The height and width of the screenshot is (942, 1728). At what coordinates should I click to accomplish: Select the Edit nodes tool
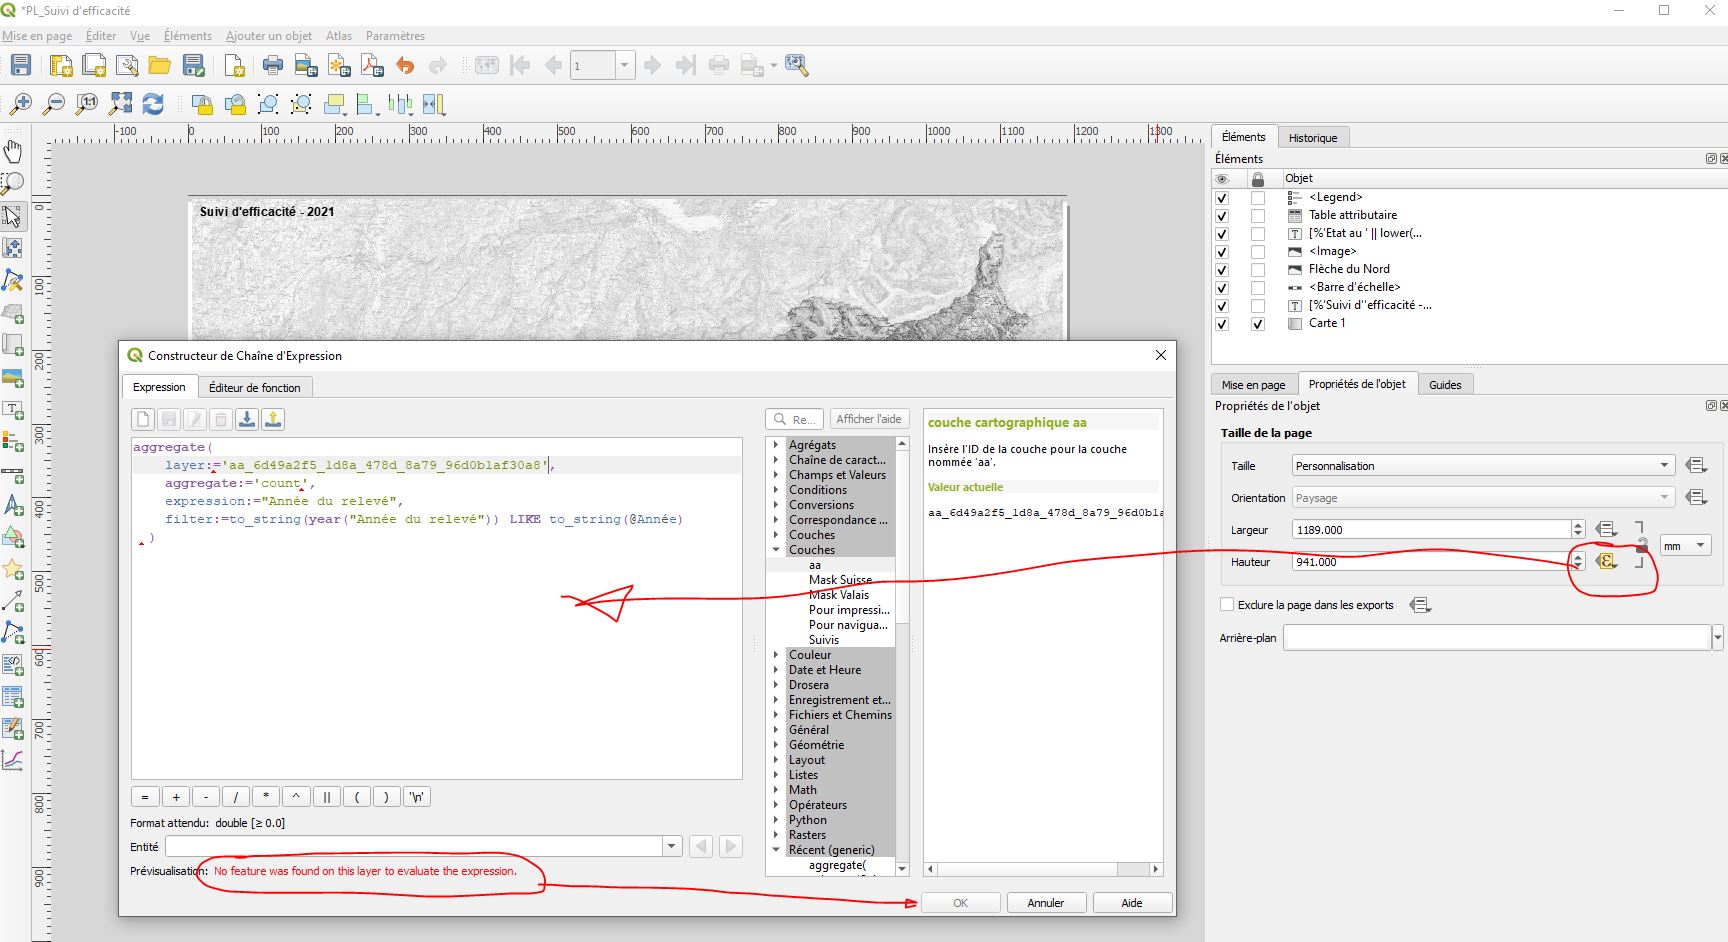(13, 279)
